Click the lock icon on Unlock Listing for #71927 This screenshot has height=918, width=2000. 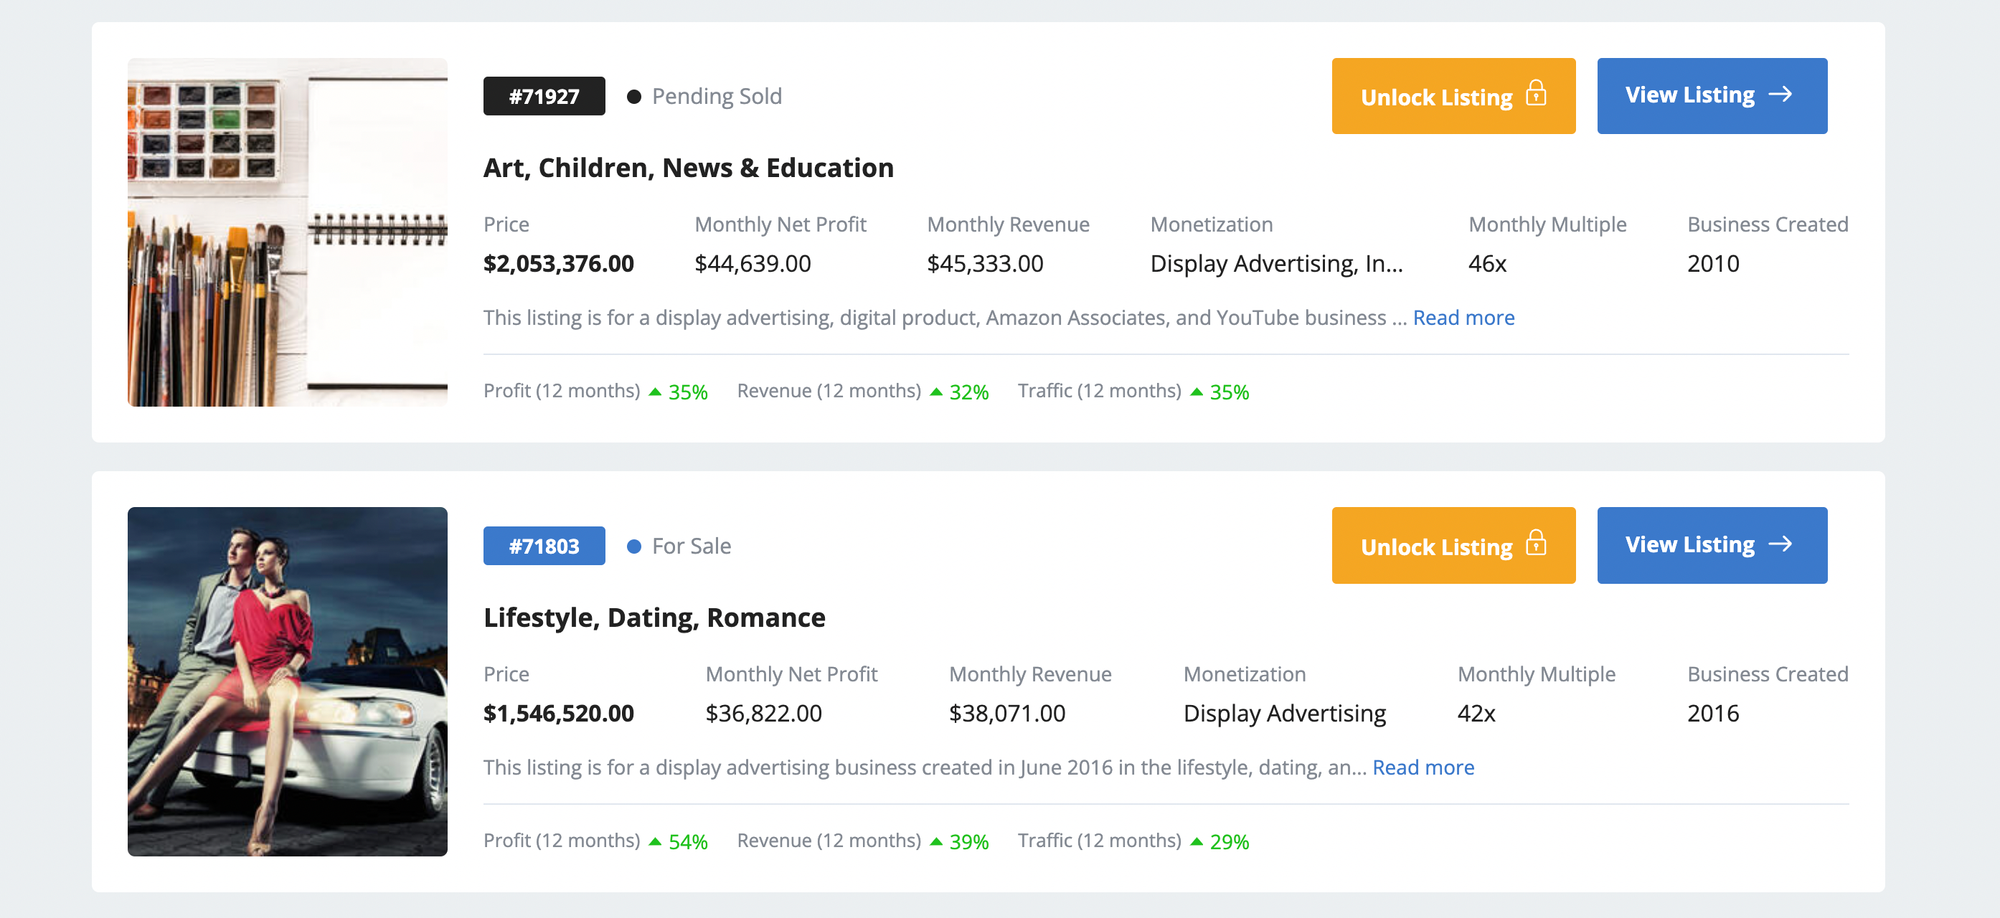pos(1536,96)
